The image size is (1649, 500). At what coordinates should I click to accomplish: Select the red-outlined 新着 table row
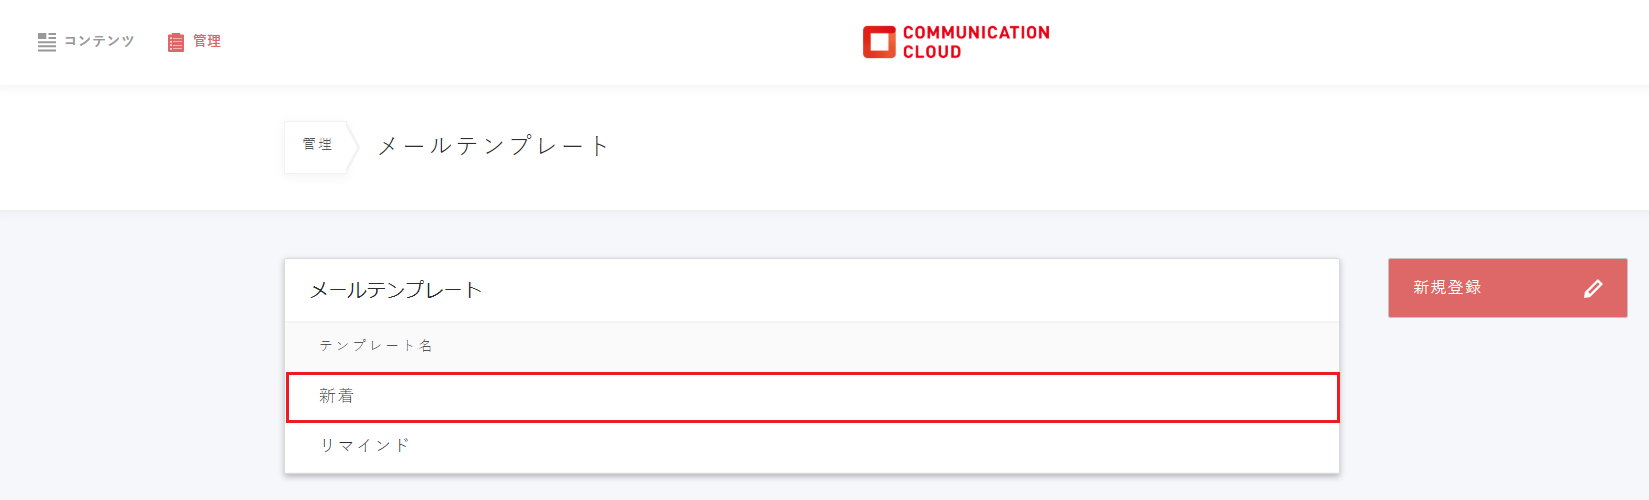(x=812, y=397)
